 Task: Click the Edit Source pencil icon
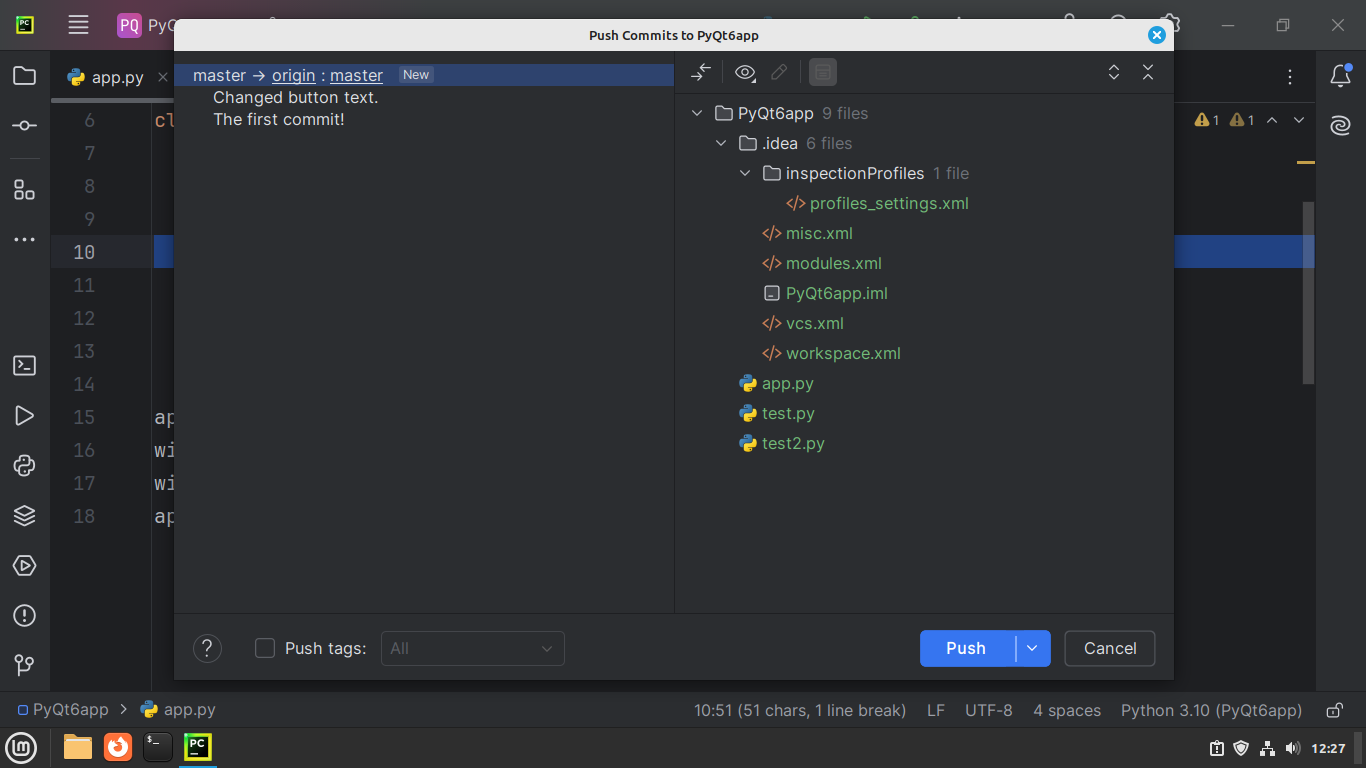(779, 72)
